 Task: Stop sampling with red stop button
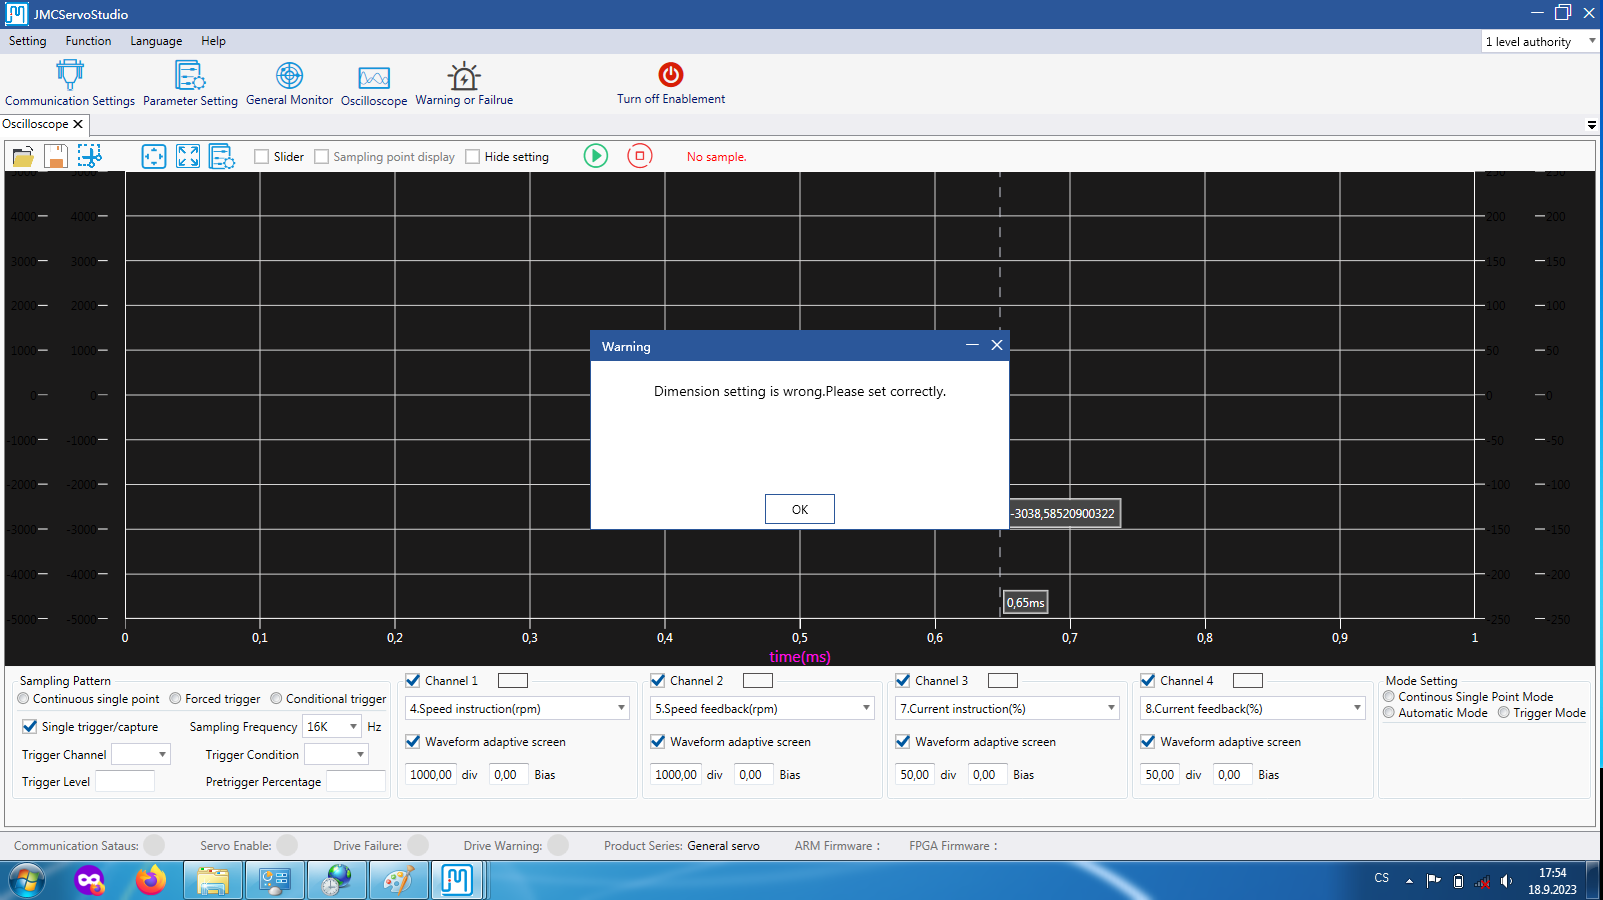640,156
